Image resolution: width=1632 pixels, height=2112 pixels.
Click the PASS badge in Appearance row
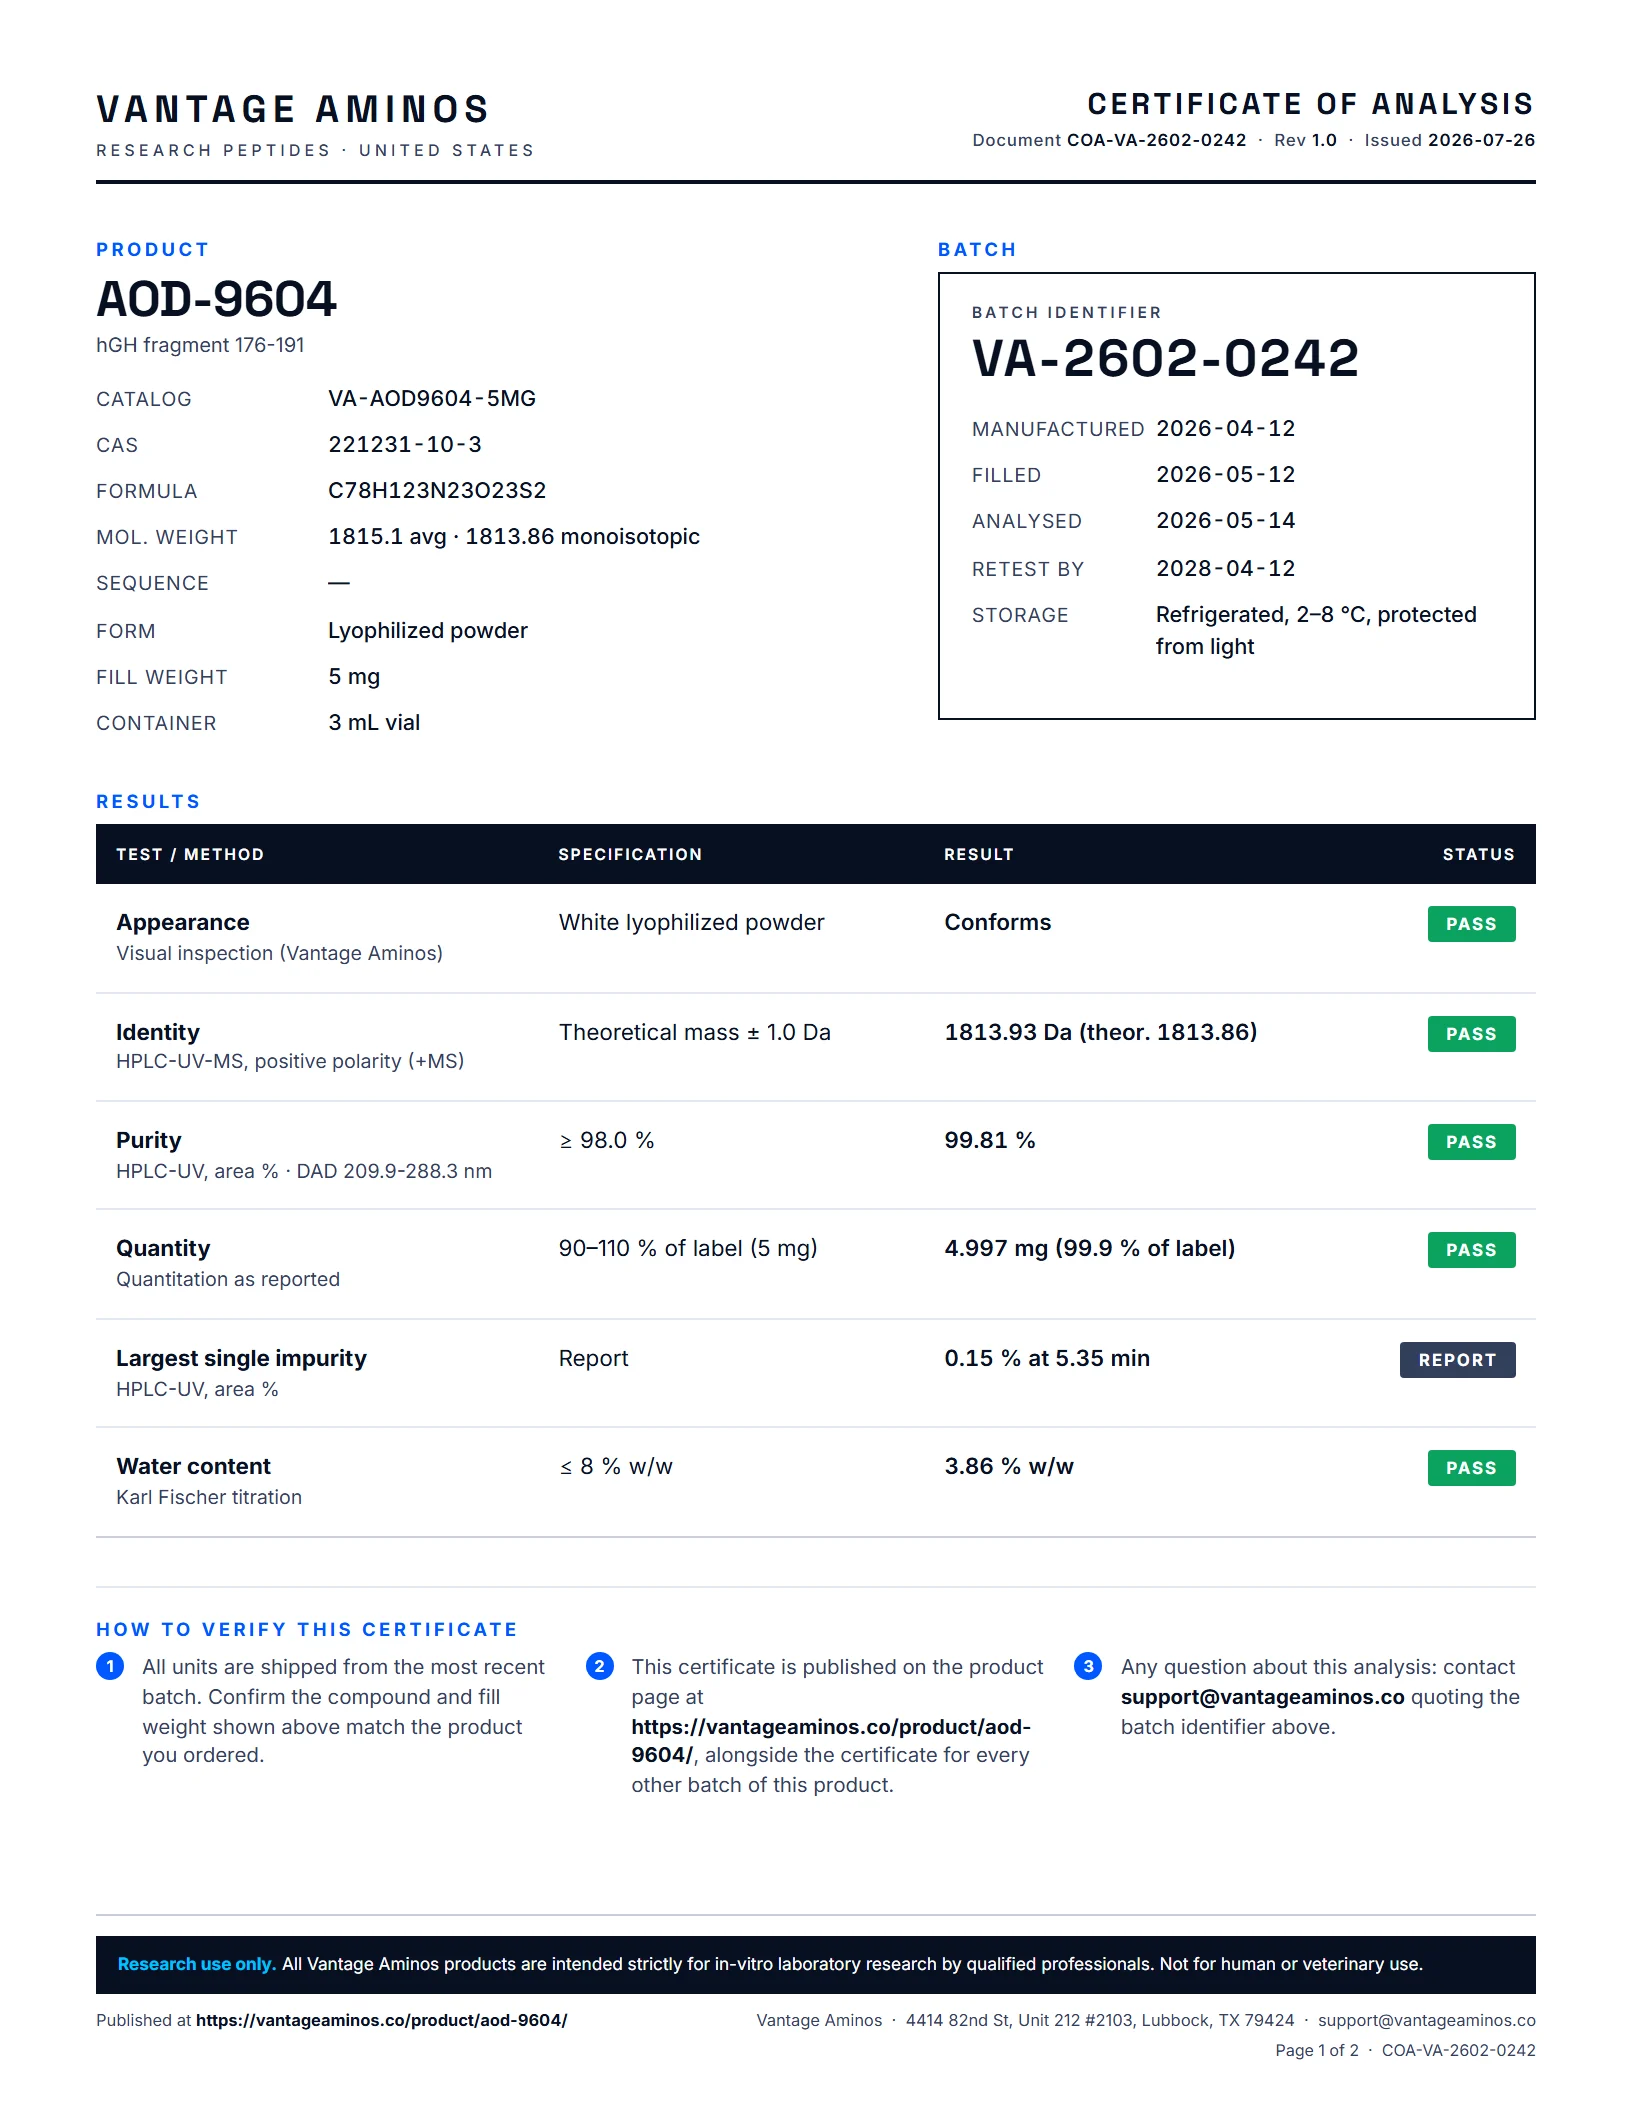click(x=1471, y=924)
